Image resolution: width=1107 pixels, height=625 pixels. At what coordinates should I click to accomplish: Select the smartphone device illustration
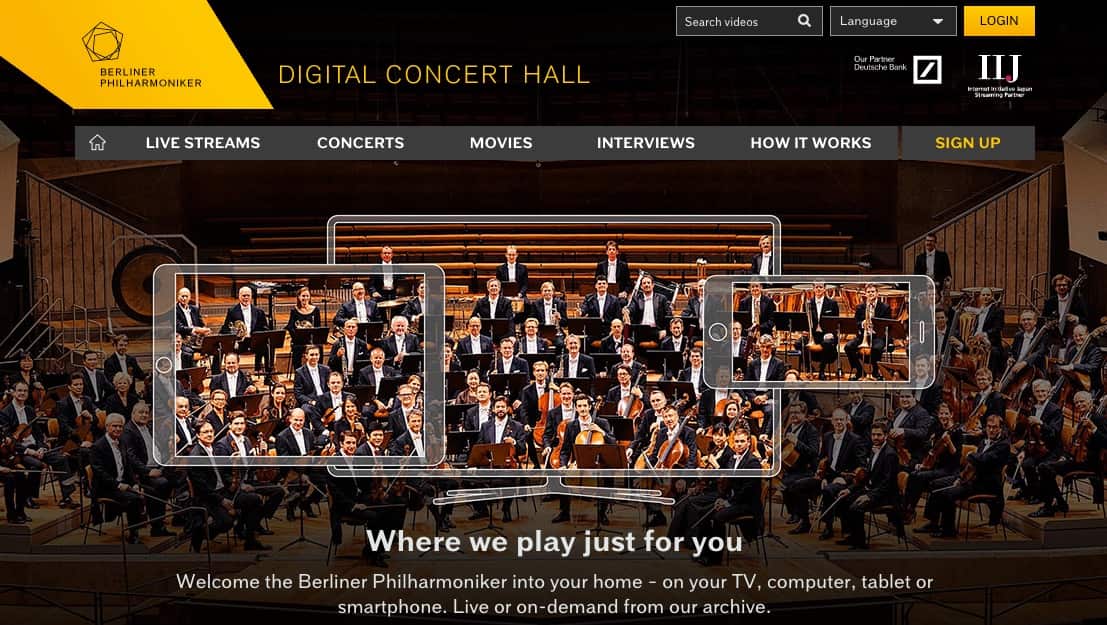[818, 332]
